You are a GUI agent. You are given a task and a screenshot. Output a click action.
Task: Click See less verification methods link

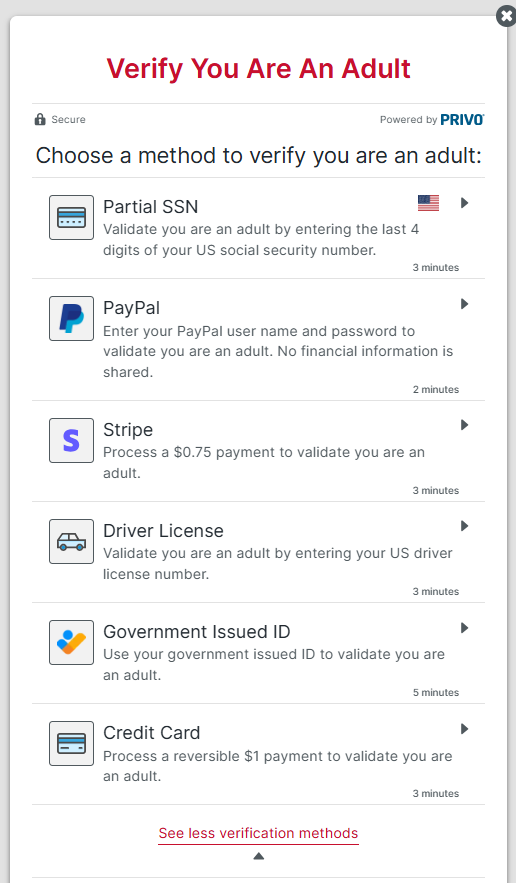(x=258, y=833)
